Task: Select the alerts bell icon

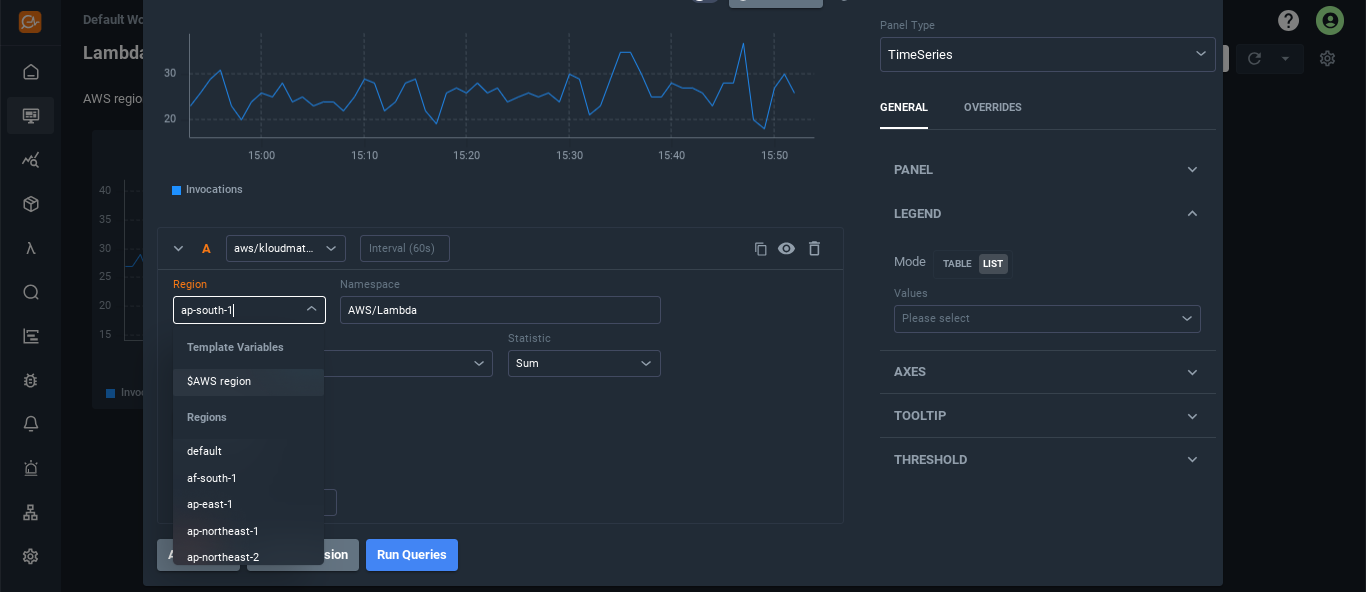Action: tap(30, 423)
